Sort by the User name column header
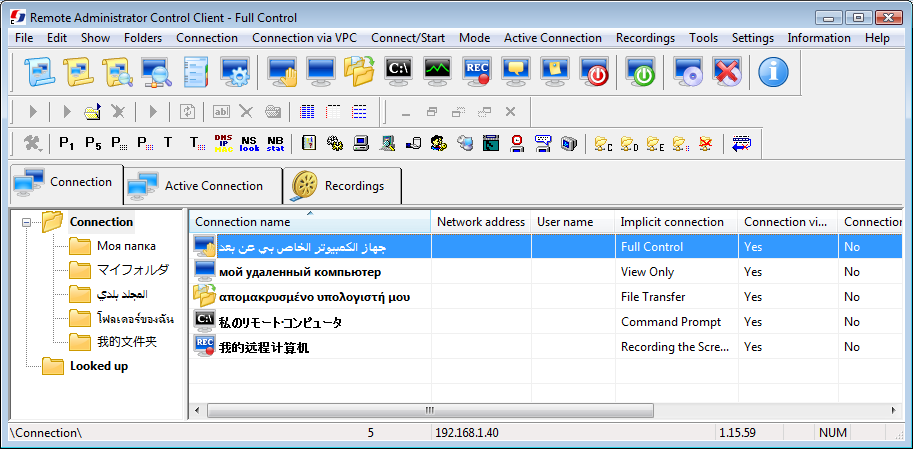 coord(573,222)
